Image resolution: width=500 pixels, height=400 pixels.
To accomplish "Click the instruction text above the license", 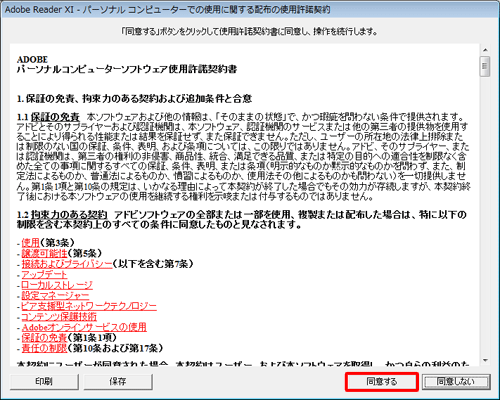I will point(249,32).
